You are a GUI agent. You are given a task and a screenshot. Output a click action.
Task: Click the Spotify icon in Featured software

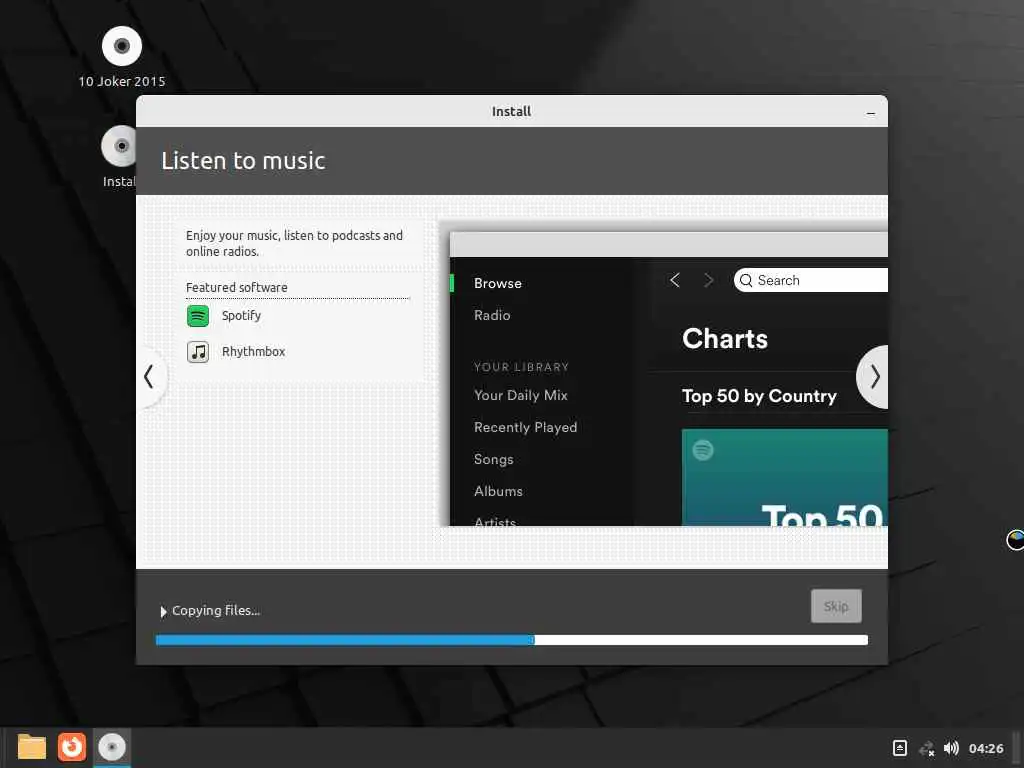[x=198, y=316]
